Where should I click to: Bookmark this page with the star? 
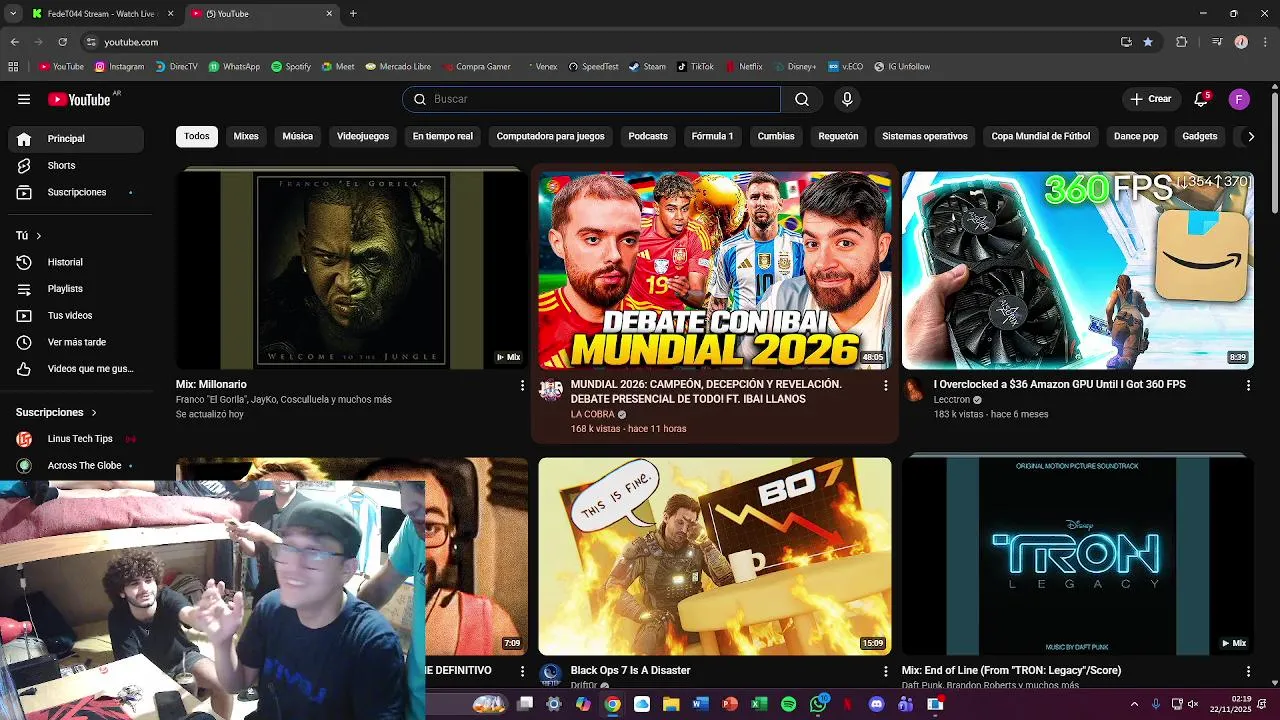[x=1148, y=42]
